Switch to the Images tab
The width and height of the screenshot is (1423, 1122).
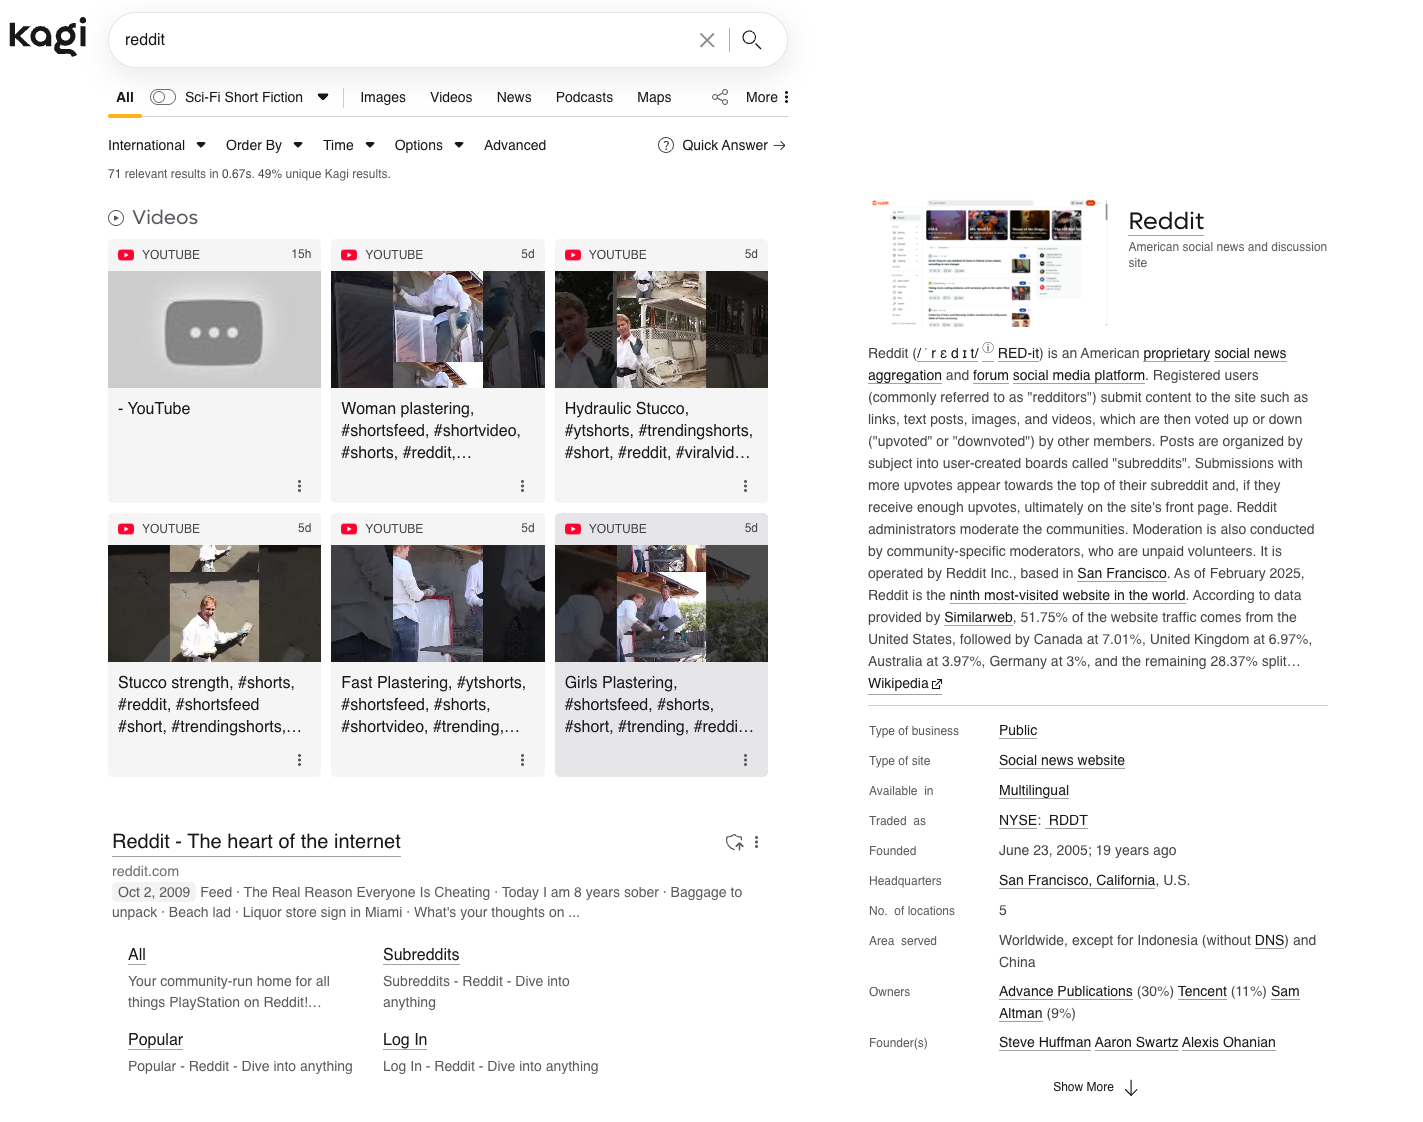coord(382,97)
